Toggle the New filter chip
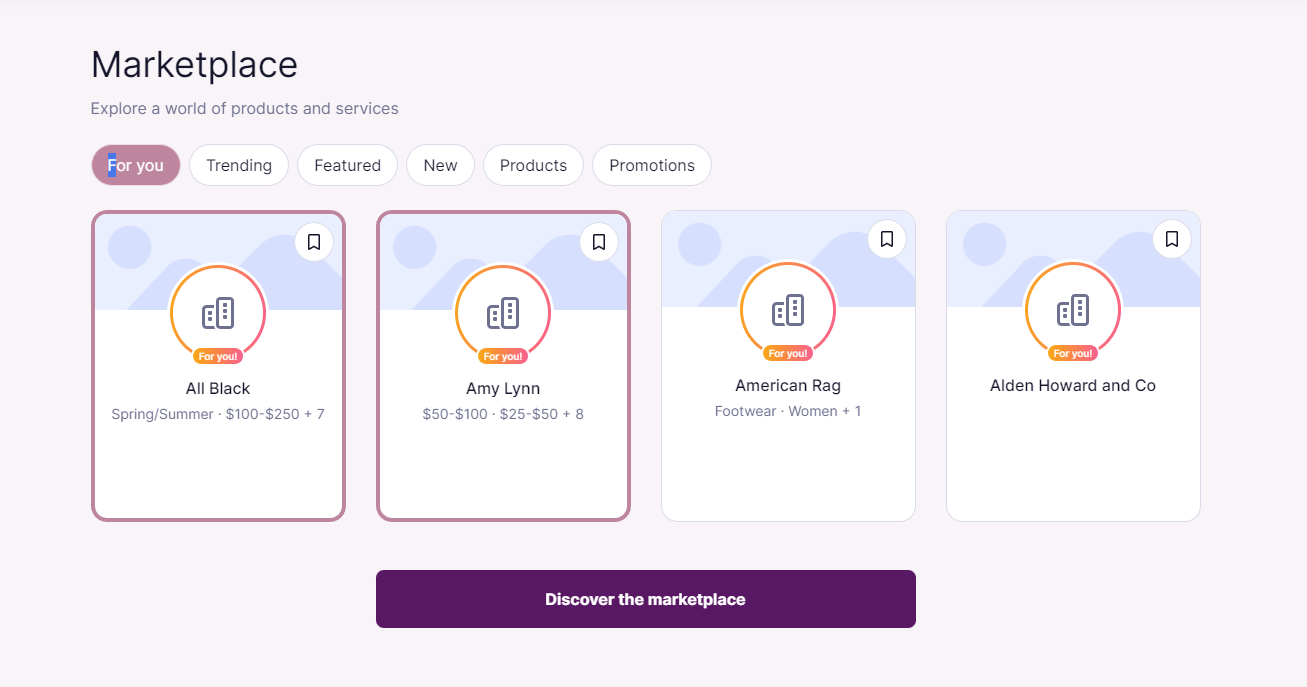Image resolution: width=1307 pixels, height=687 pixels. point(440,165)
